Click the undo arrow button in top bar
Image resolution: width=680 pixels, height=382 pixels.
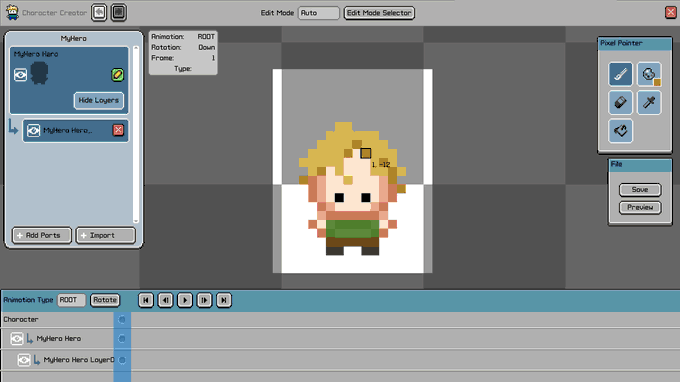coord(99,13)
